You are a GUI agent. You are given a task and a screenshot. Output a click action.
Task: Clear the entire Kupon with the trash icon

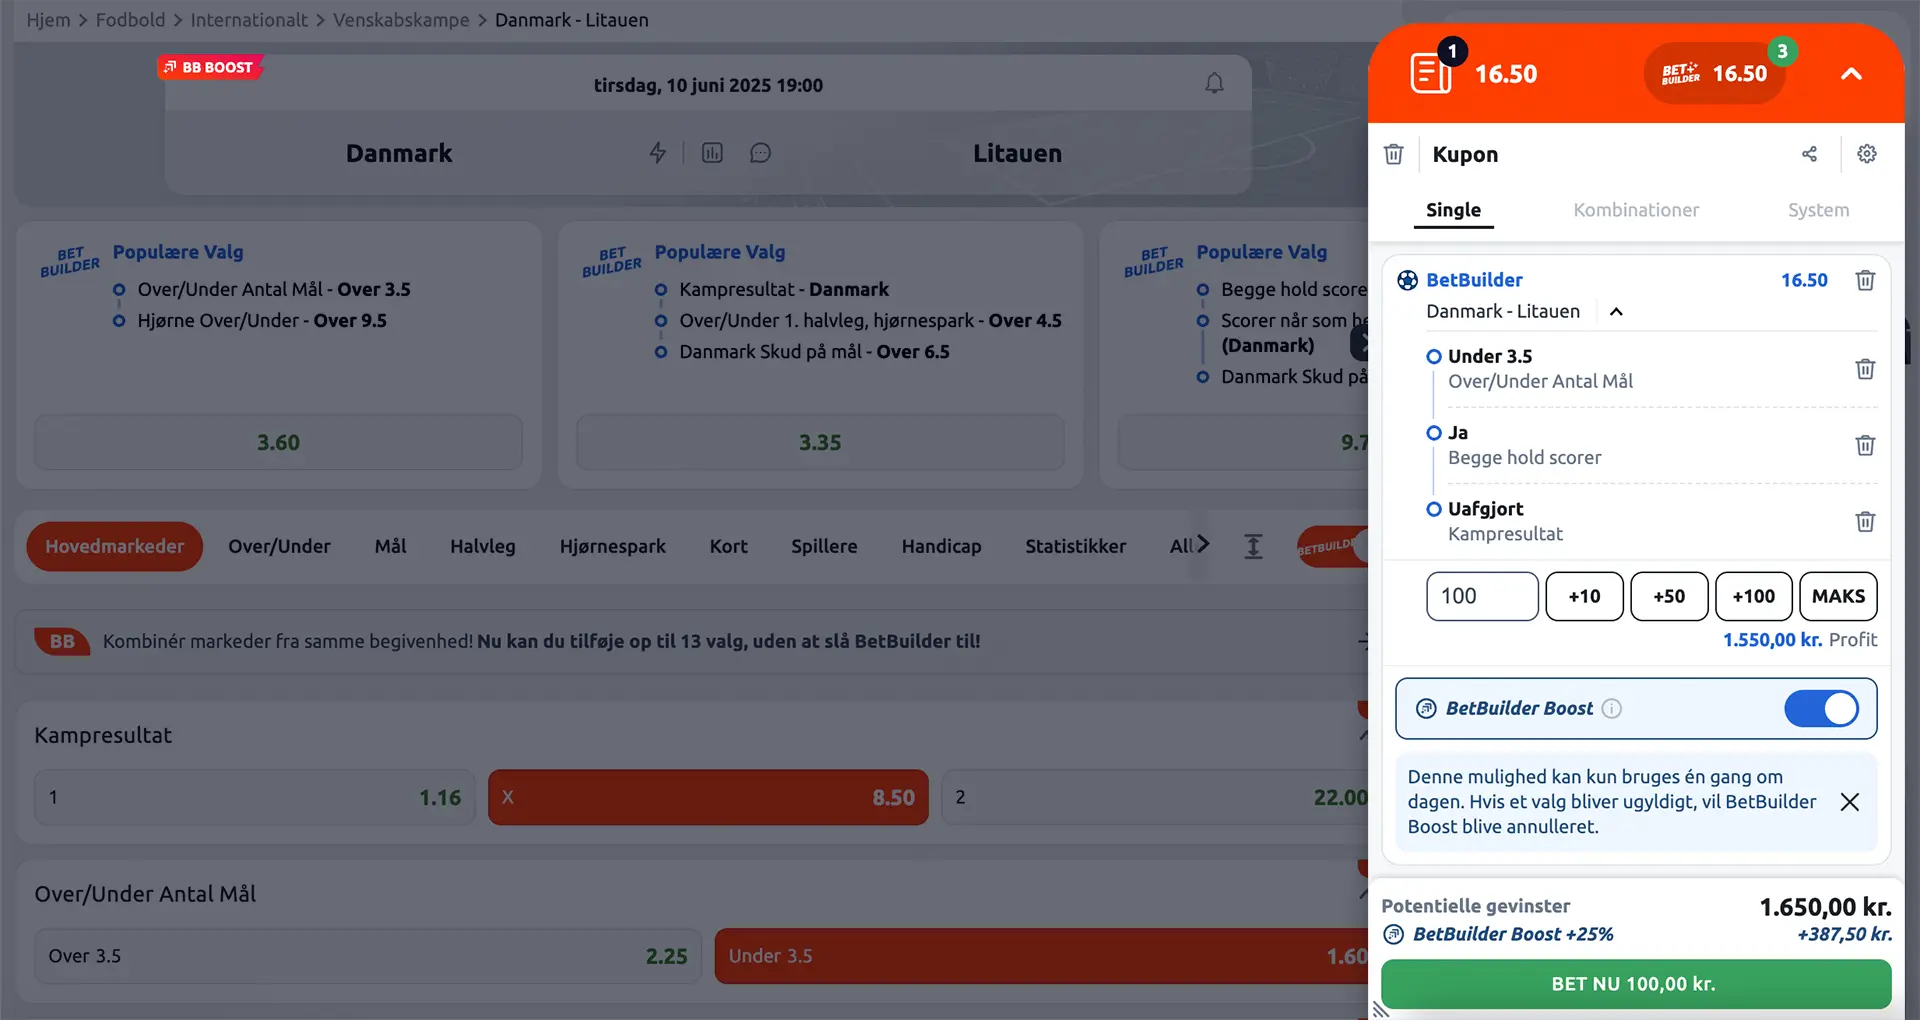1393,154
